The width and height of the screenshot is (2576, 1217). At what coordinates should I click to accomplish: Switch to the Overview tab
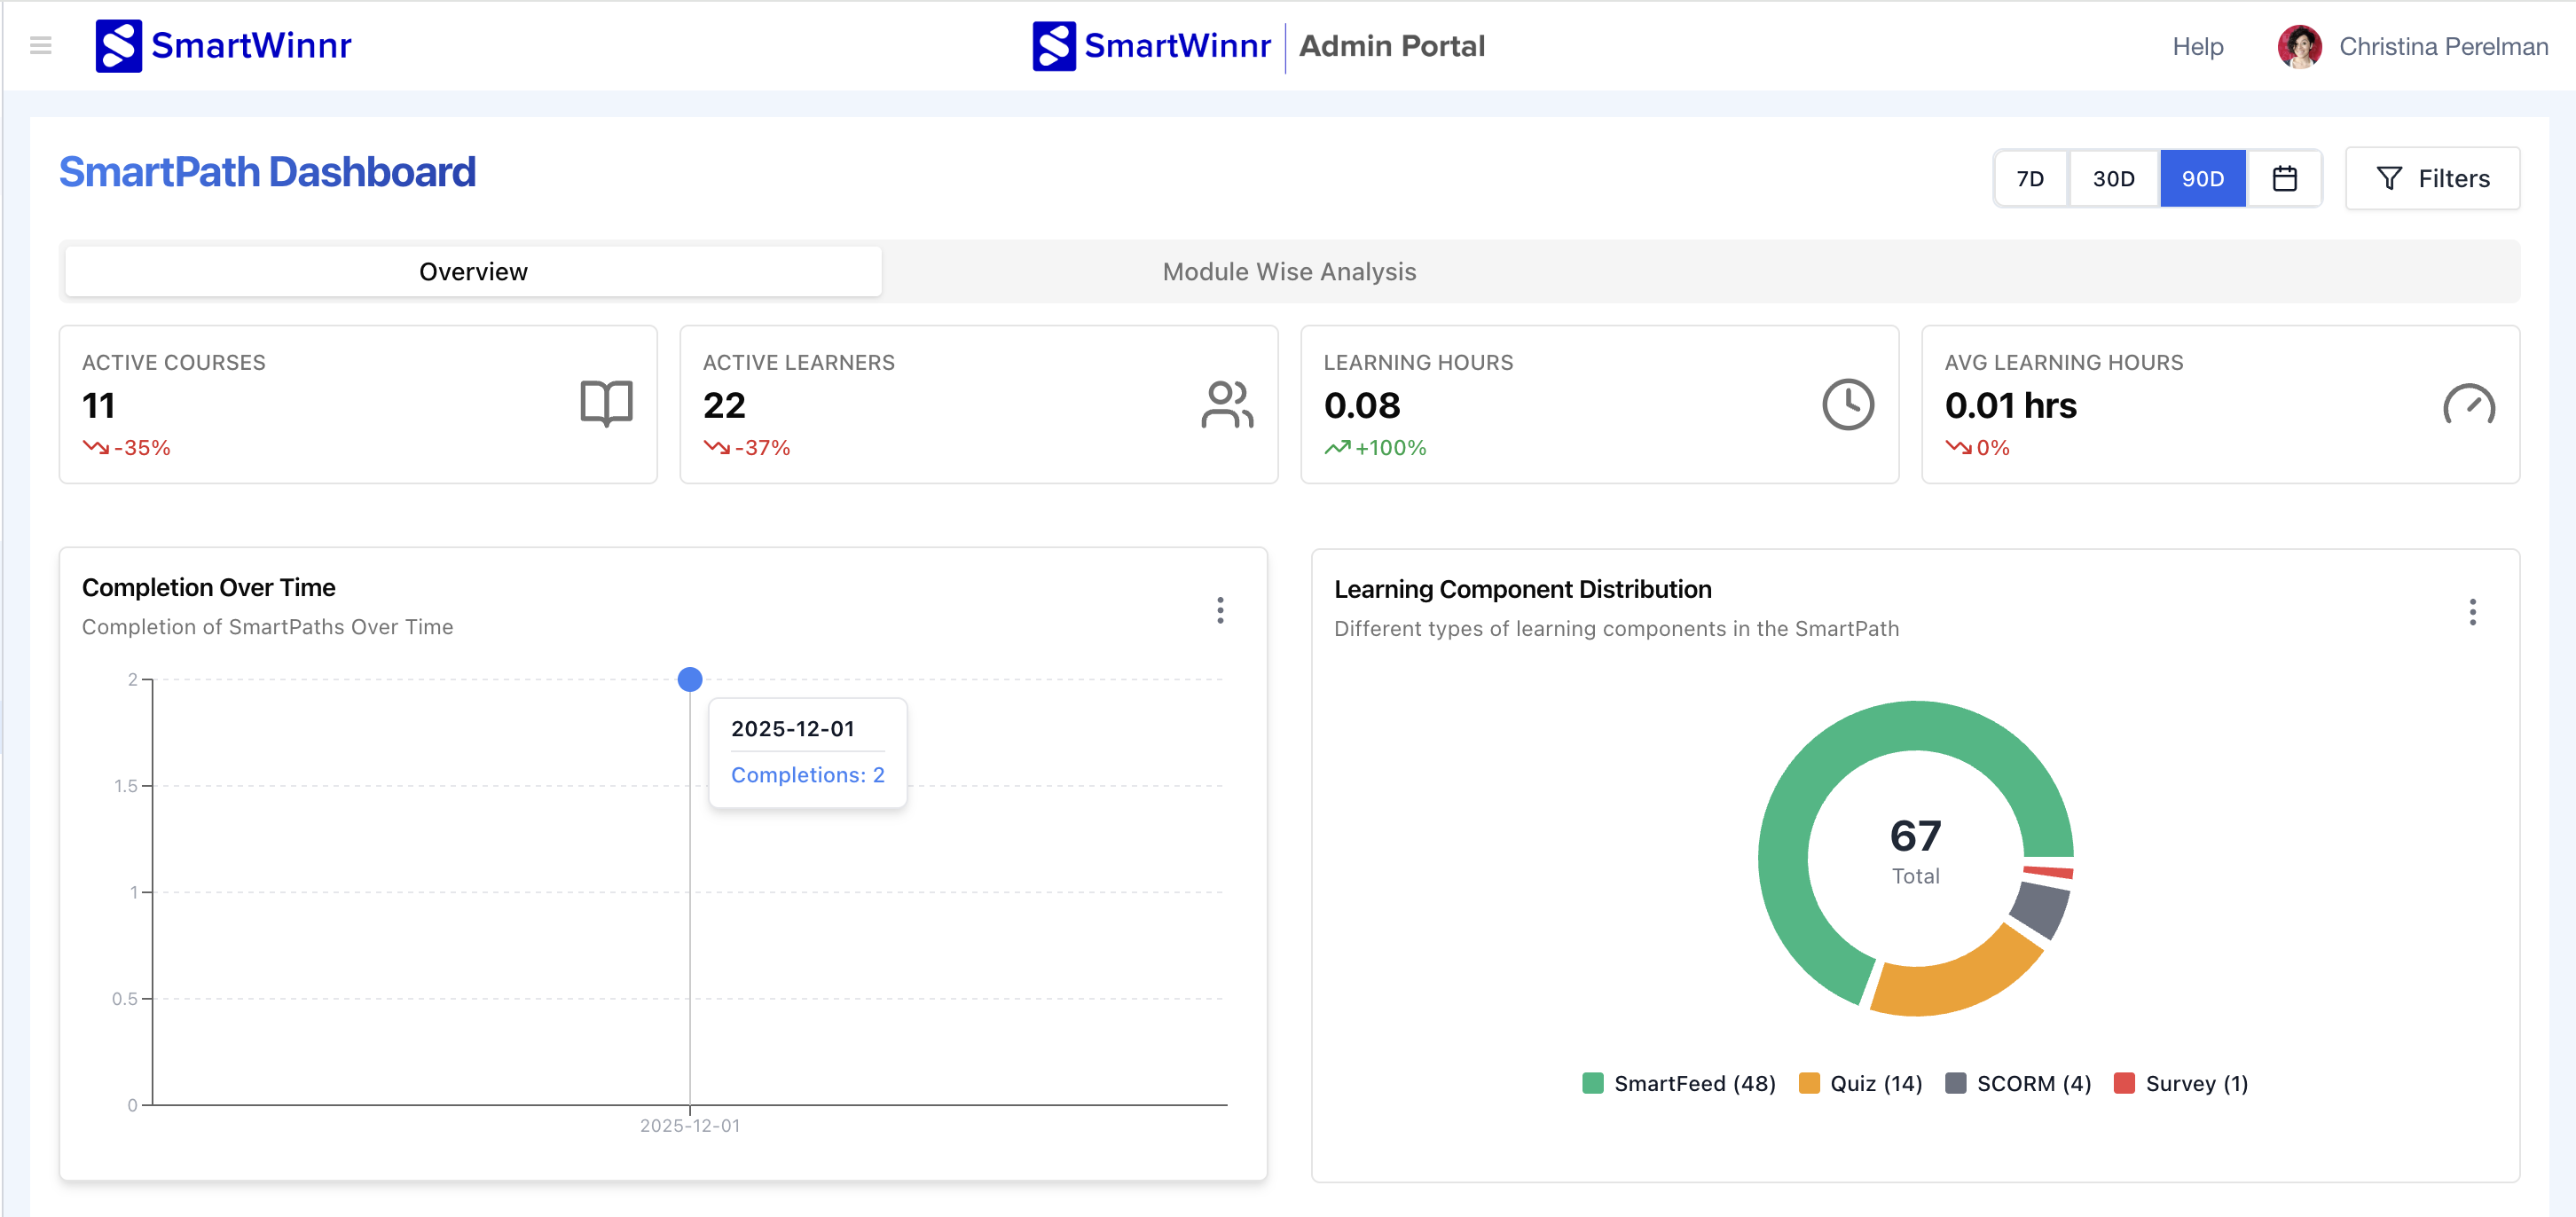point(473,271)
